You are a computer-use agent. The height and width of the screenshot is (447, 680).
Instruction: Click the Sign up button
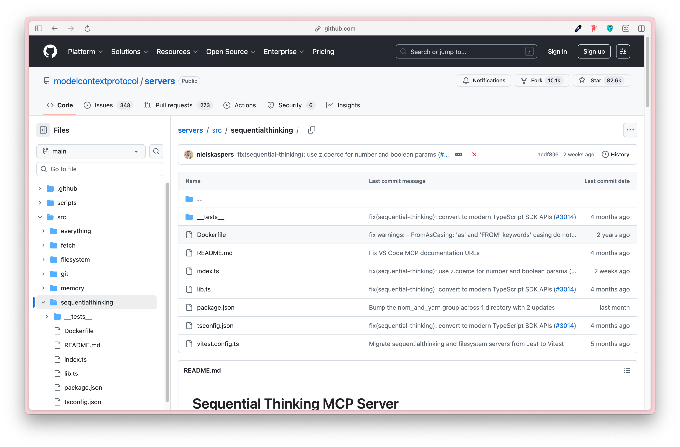pyautogui.click(x=594, y=52)
